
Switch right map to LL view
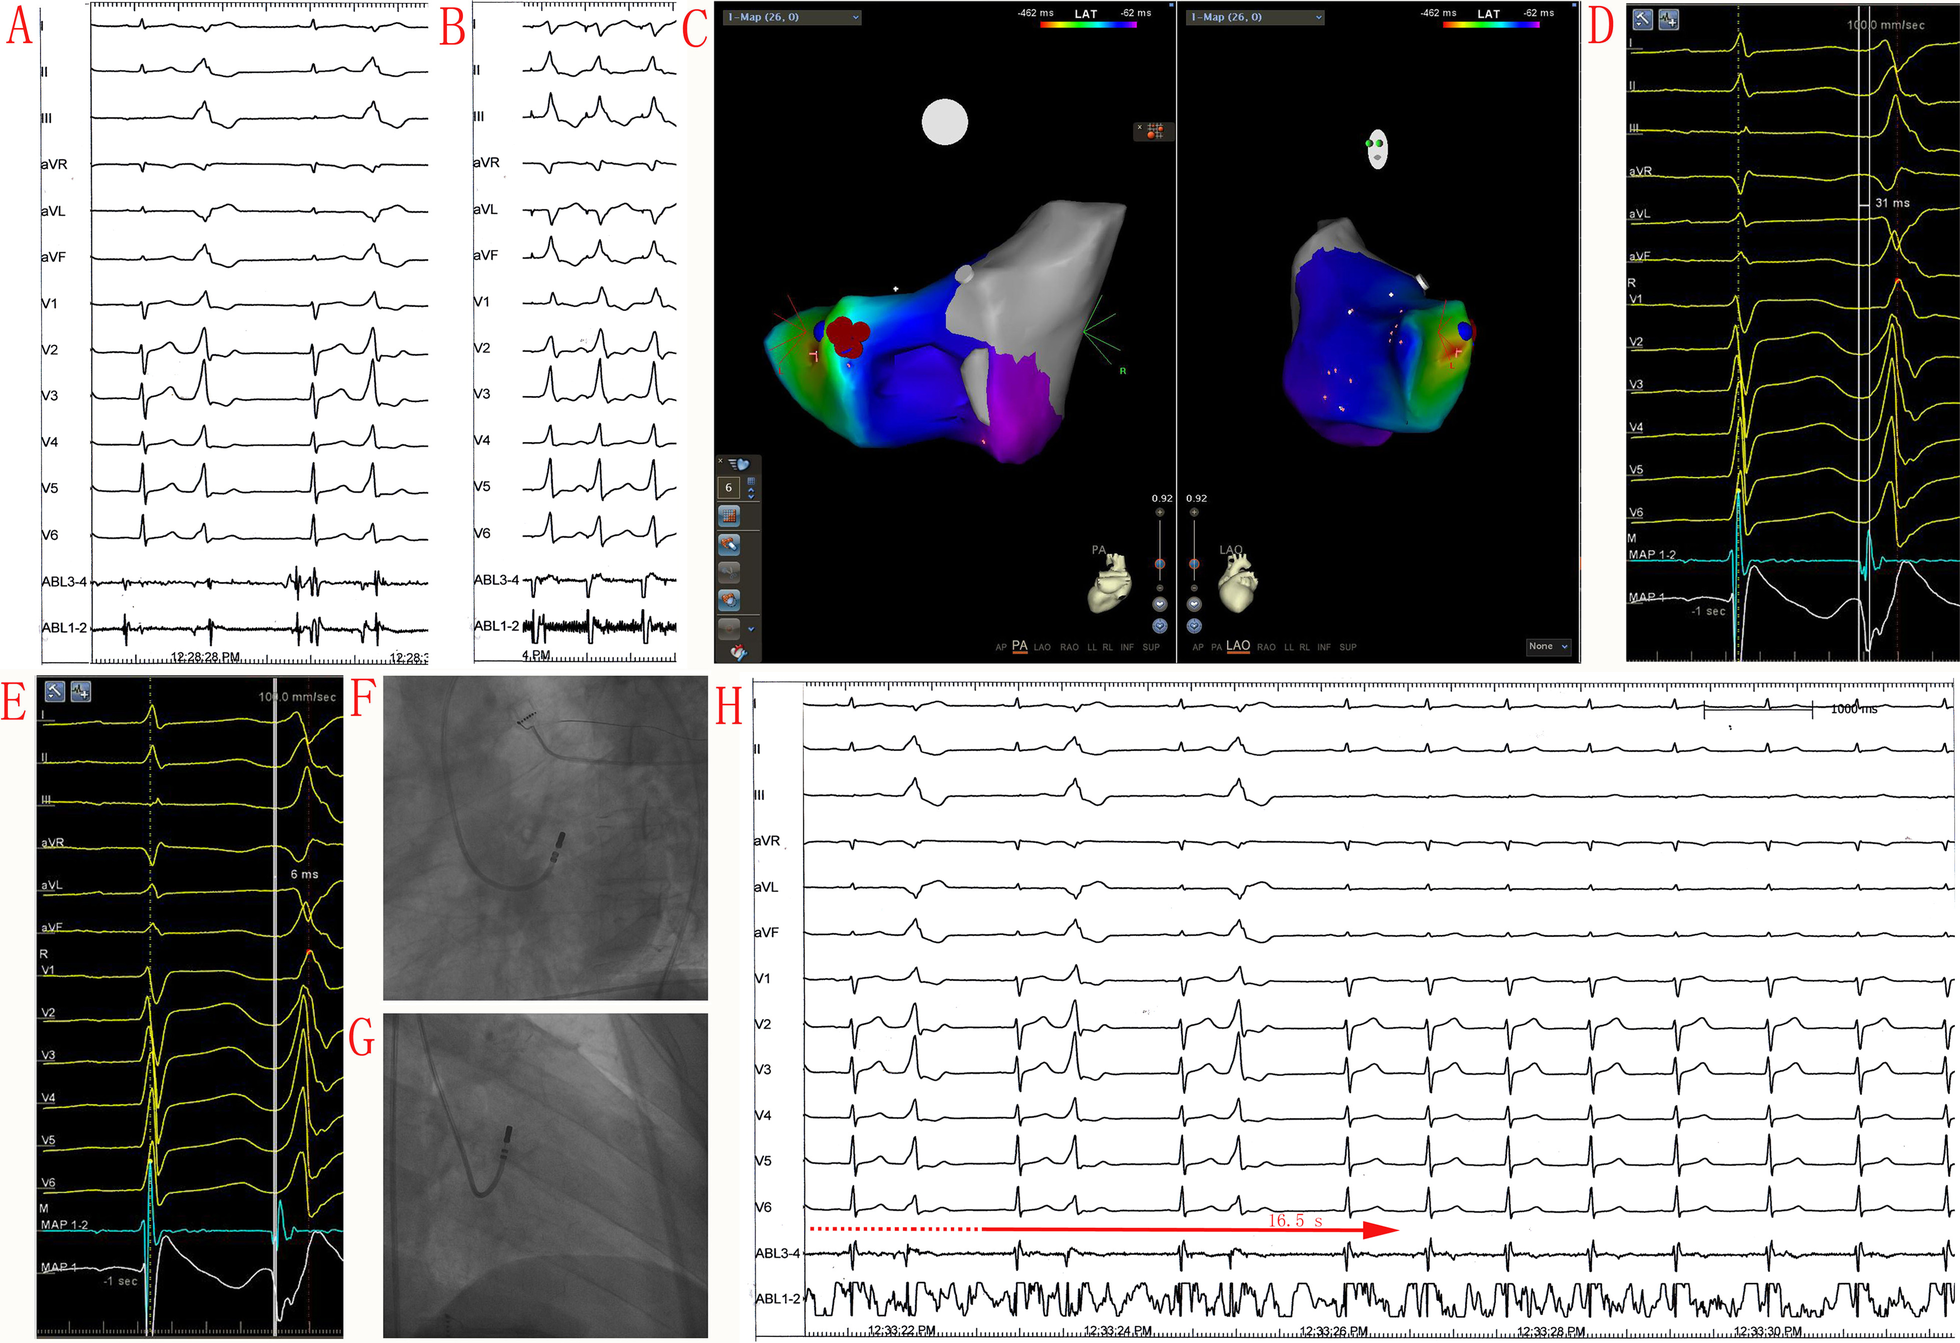pyautogui.click(x=1289, y=648)
